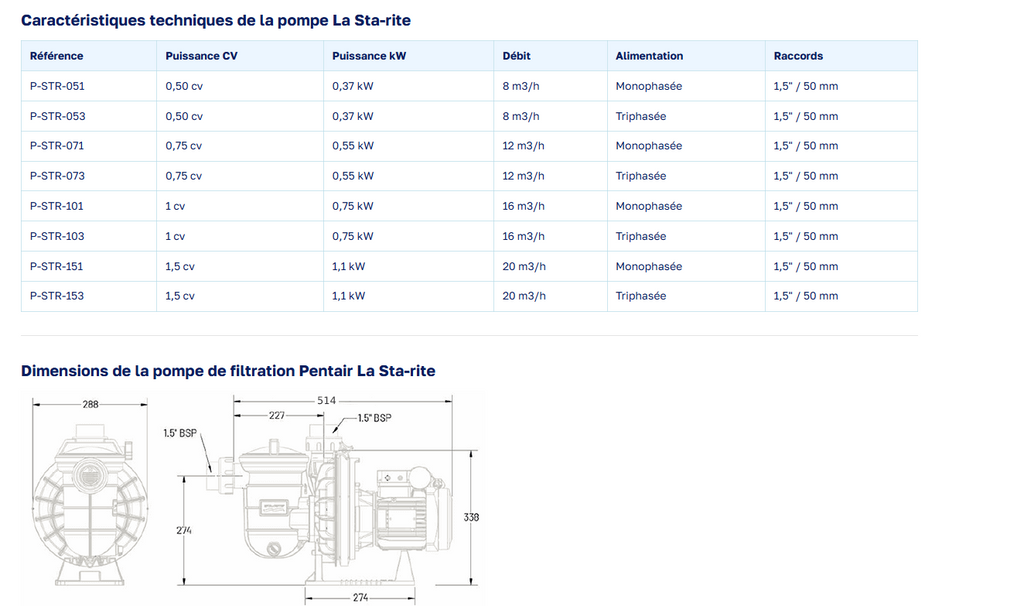1024x606 pixels.
Task: Click 16 m3/h in P-STR-103 row
Action: 523,236
